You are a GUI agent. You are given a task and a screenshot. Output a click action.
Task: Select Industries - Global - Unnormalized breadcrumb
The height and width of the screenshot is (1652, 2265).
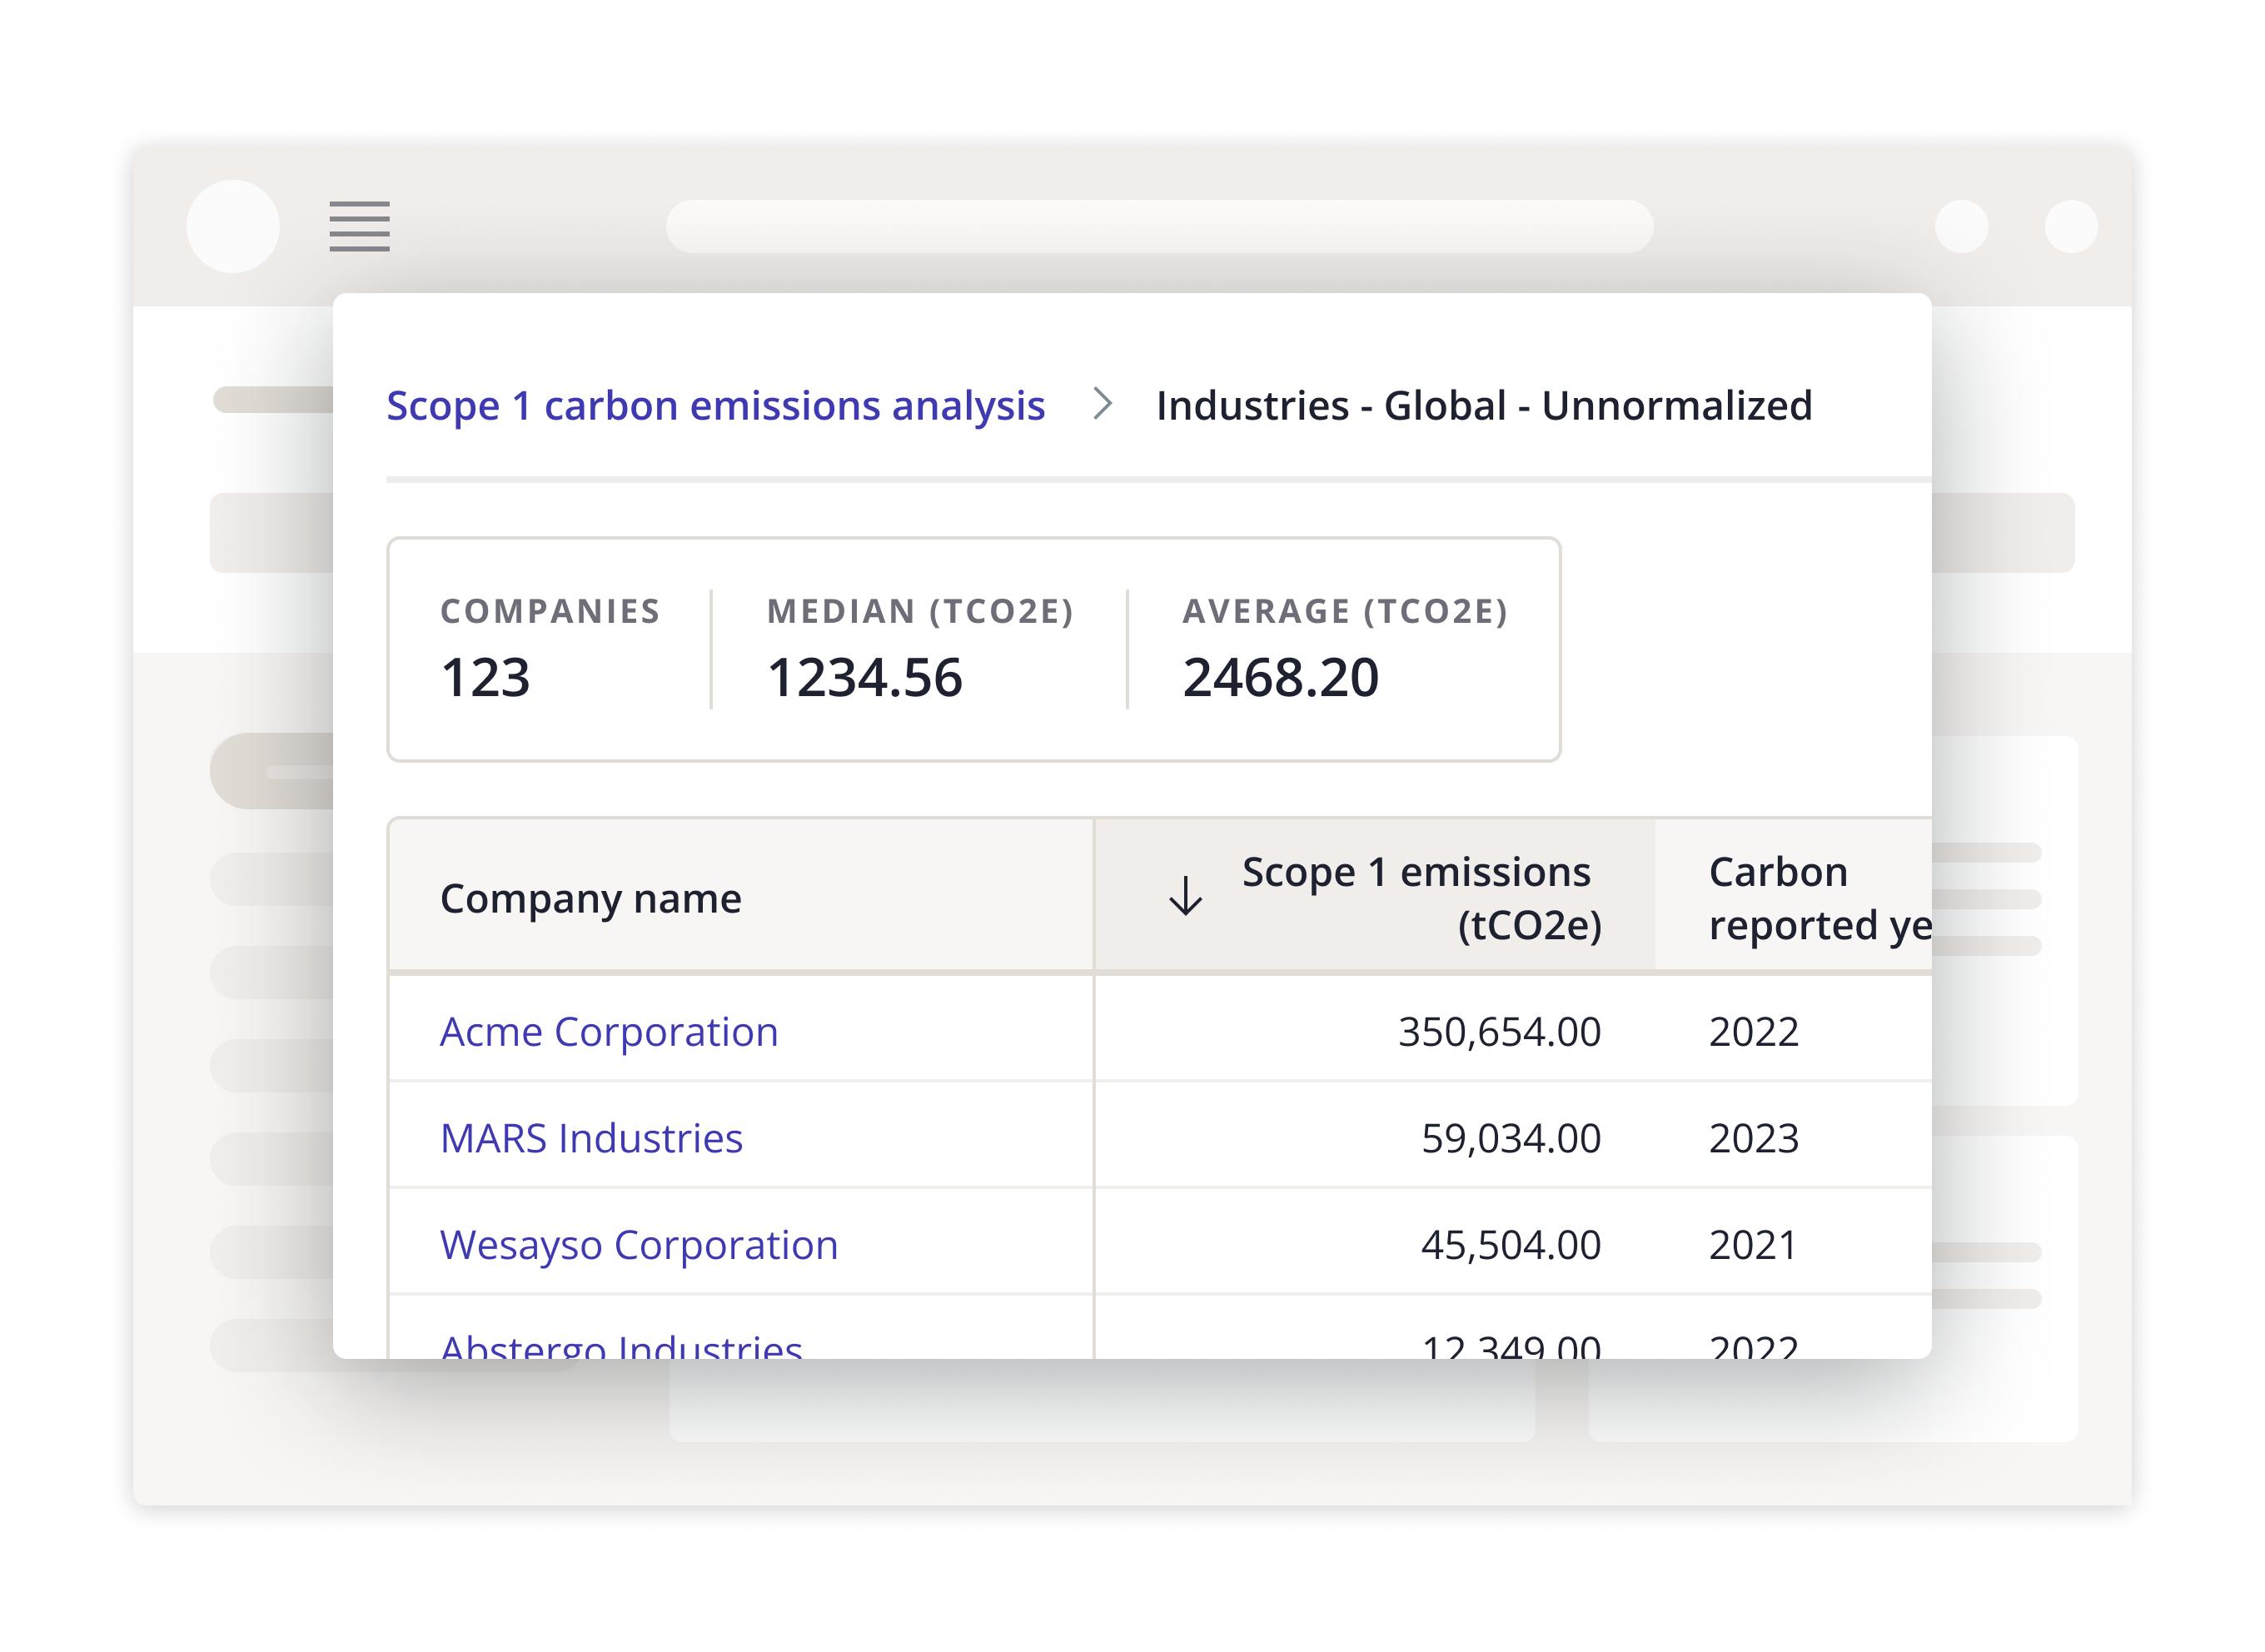pyautogui.click(x=1483, y=406)
